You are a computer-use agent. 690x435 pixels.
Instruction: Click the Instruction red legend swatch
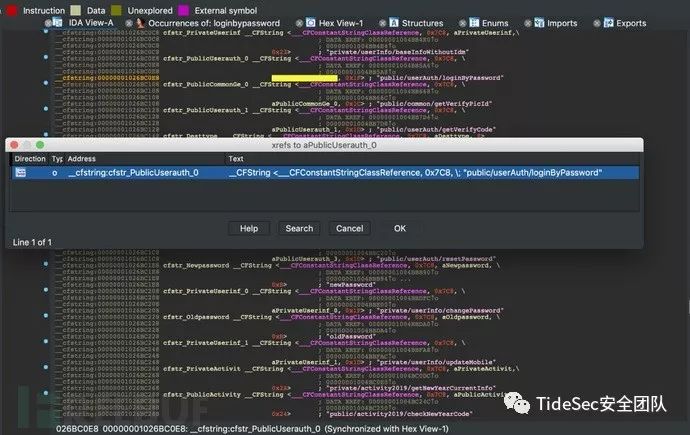(x=12, y=10)
